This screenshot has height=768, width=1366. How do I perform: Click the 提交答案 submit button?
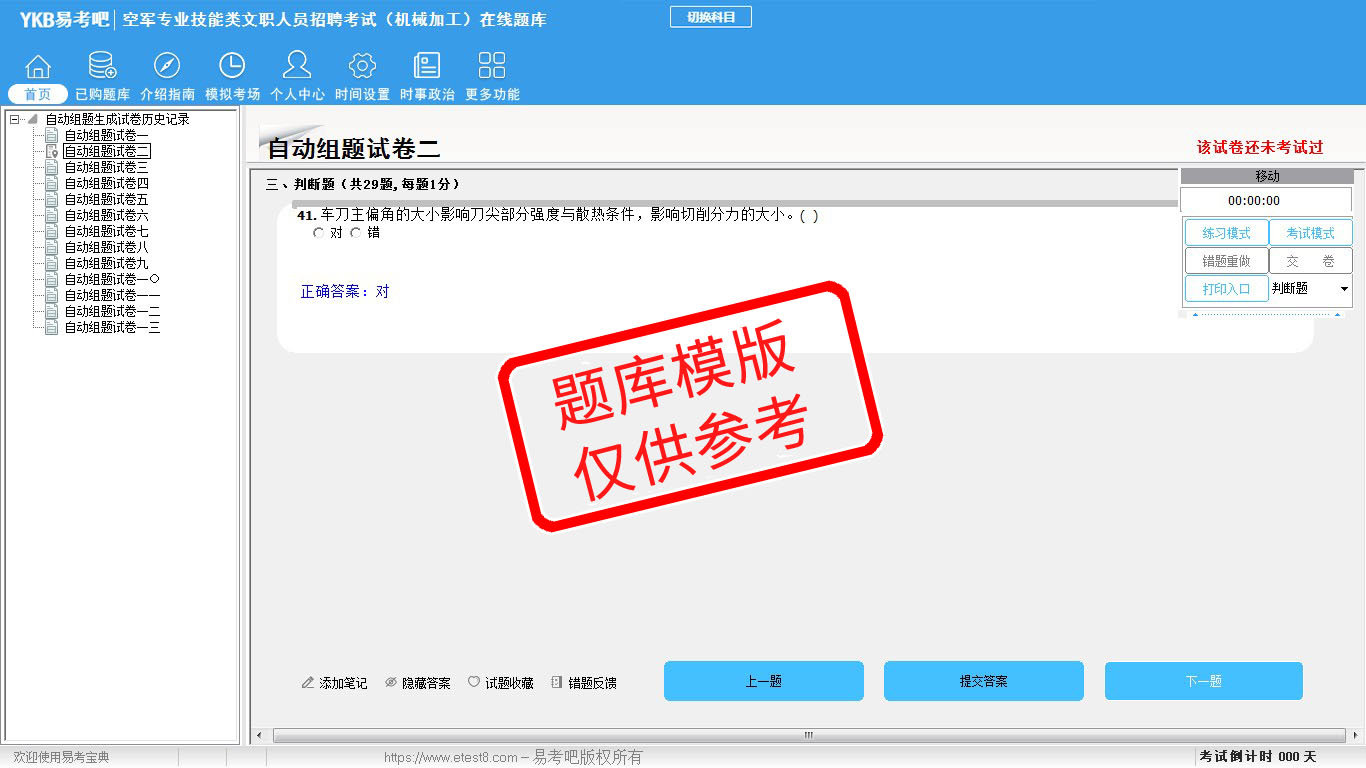984,681
